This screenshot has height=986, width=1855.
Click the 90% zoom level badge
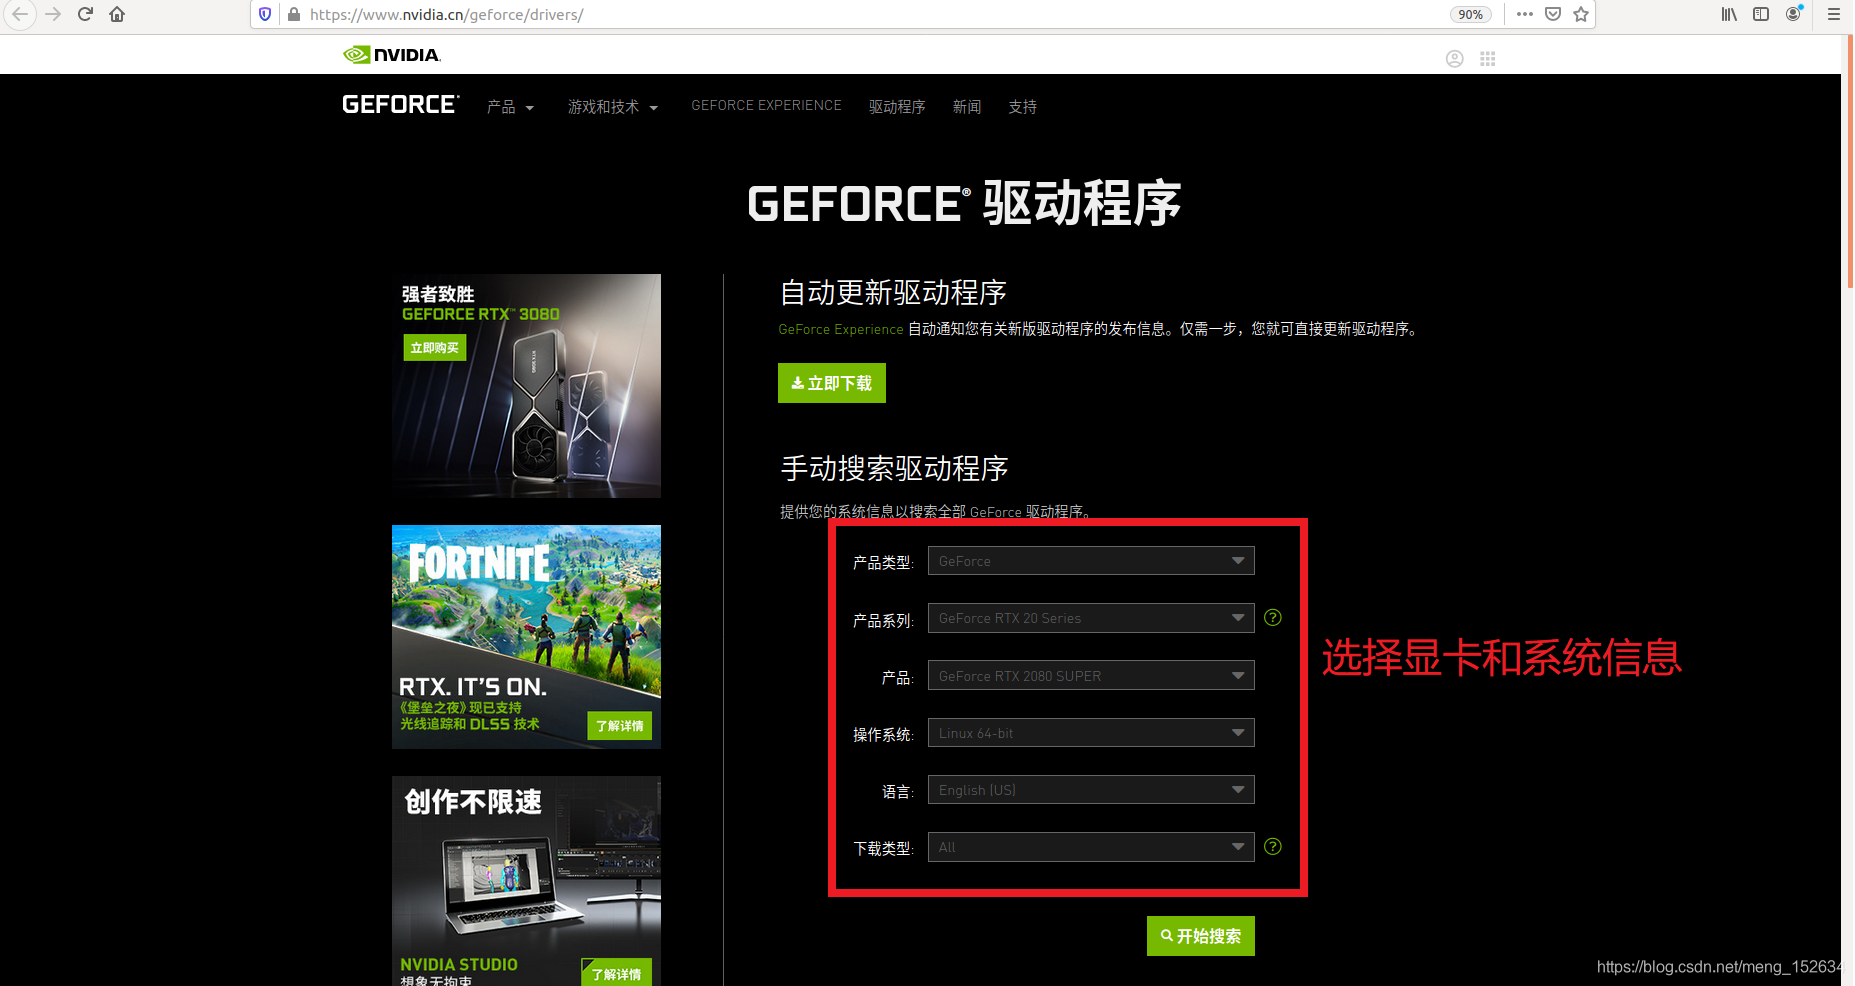pos(1470,14)
